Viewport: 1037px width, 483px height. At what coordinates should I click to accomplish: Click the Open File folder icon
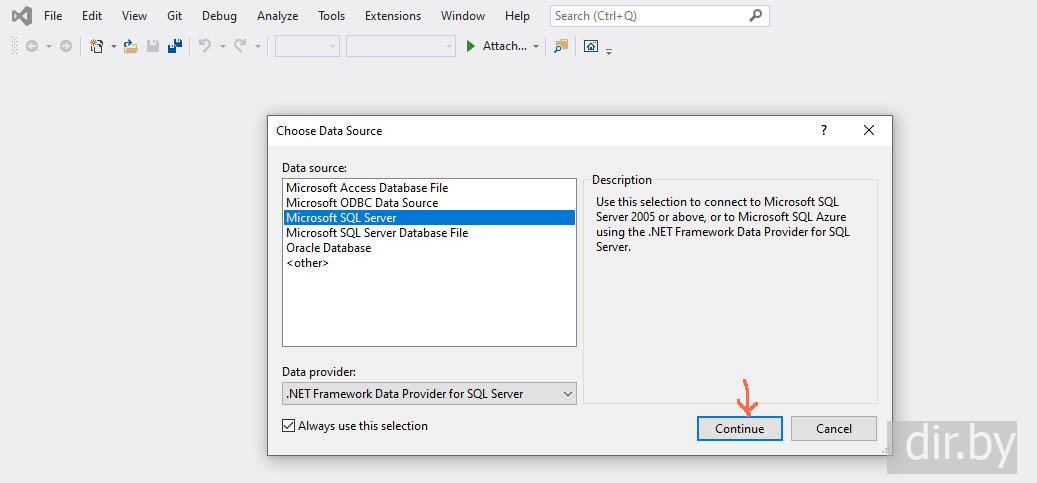coord(131,46)
